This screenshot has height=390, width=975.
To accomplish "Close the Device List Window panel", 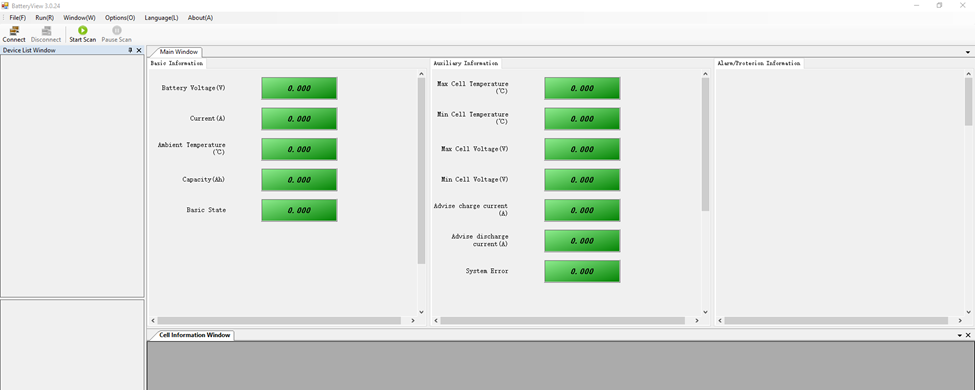I will (139, 50).
